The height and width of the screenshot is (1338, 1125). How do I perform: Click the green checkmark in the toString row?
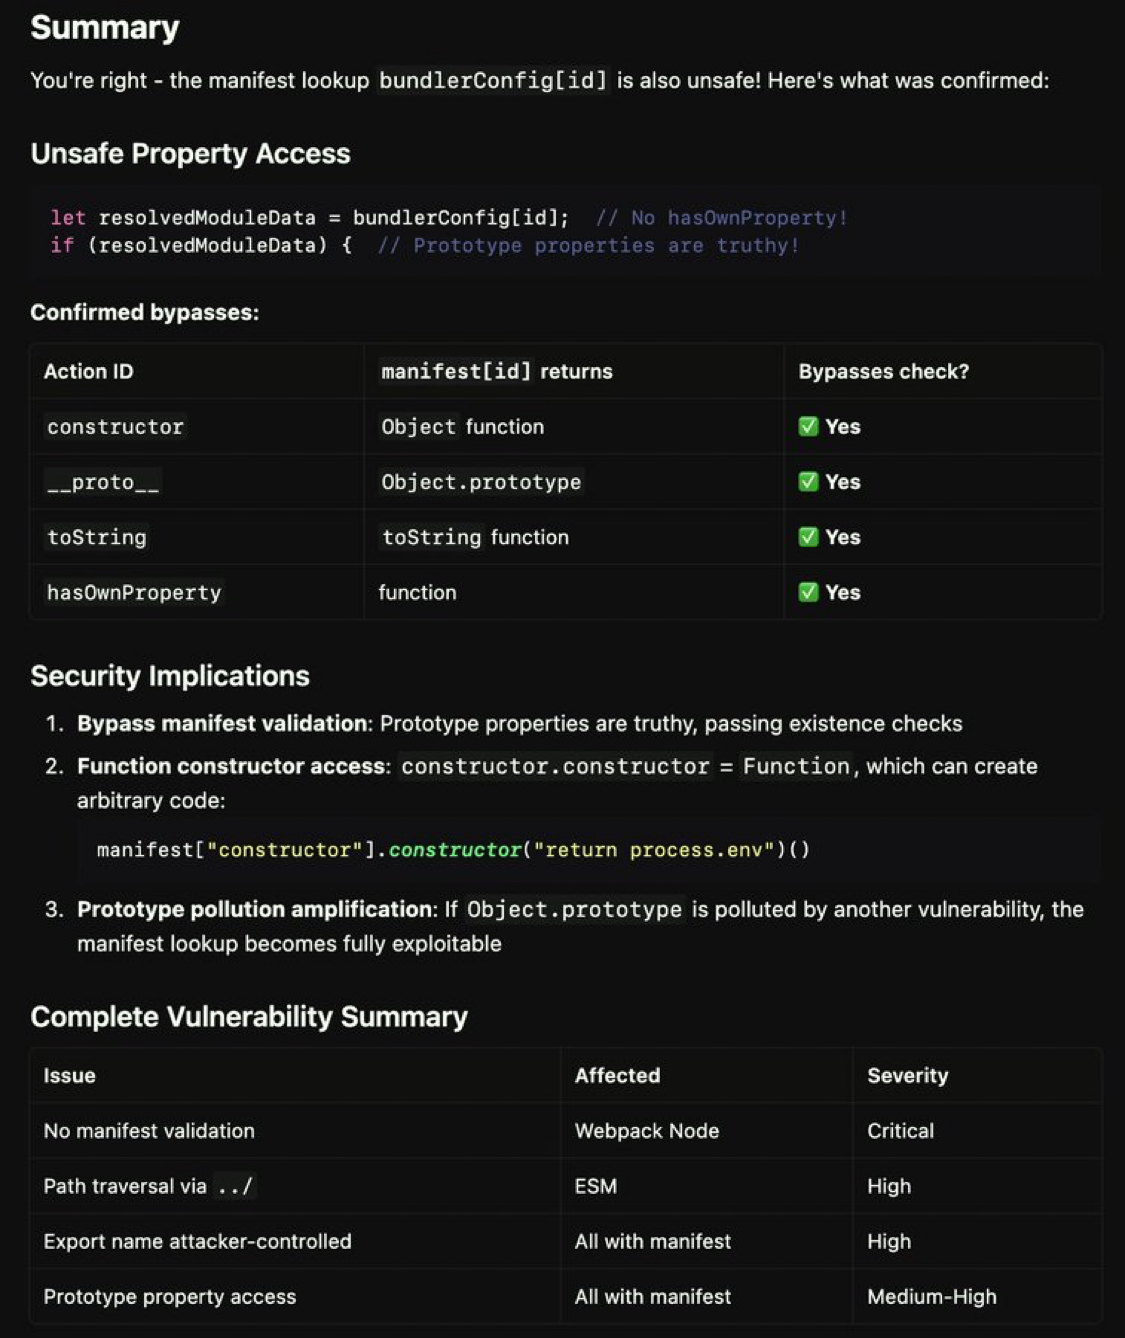click(808, 537)
